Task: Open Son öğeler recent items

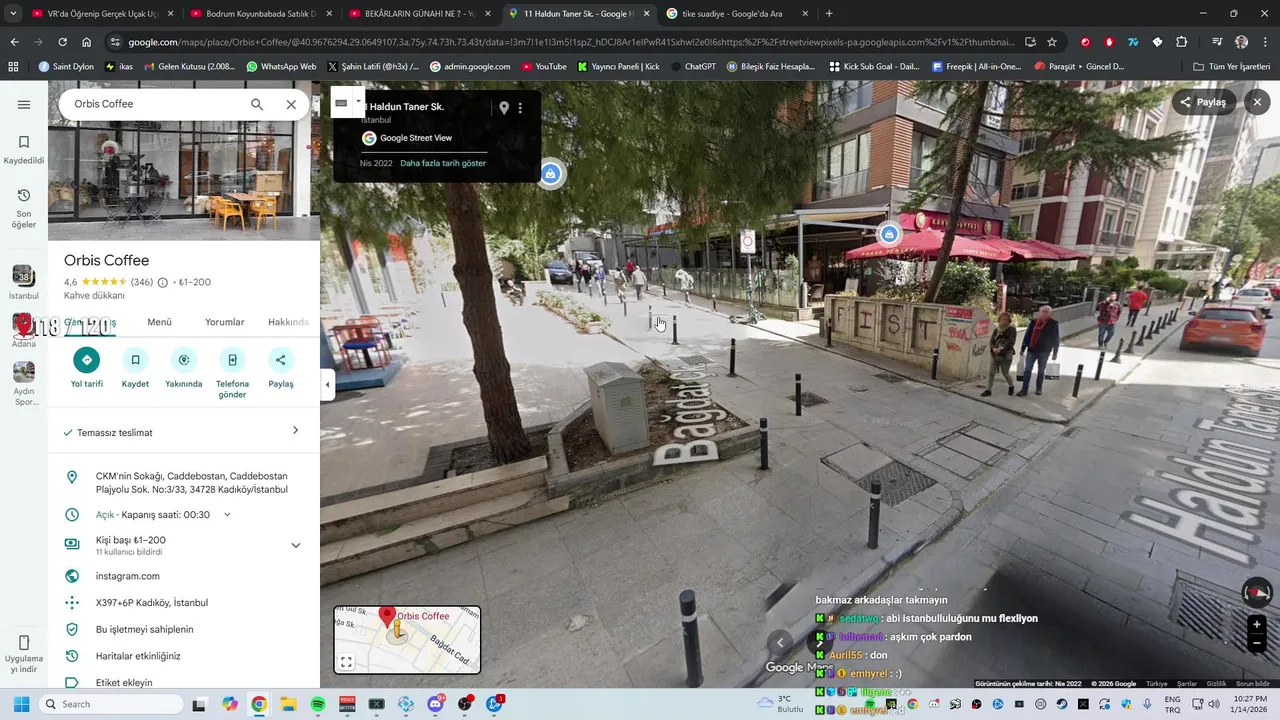Action: point(24,208)
